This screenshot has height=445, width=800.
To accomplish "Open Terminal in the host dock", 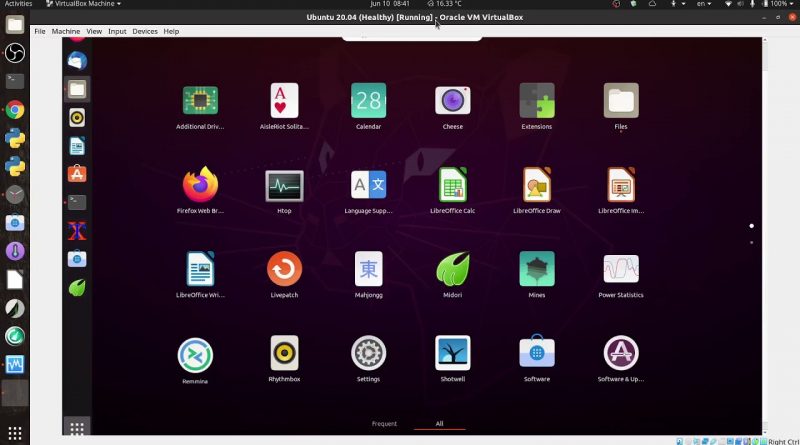I will (15, 81).
